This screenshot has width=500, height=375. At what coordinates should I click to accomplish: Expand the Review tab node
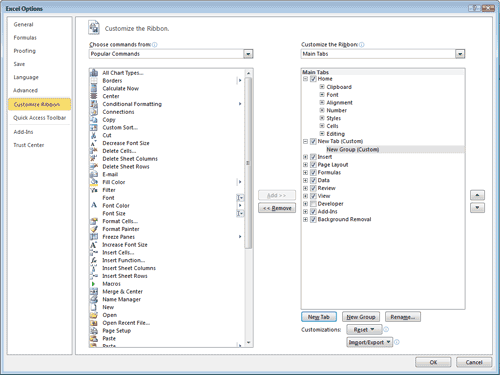[305, 188]
